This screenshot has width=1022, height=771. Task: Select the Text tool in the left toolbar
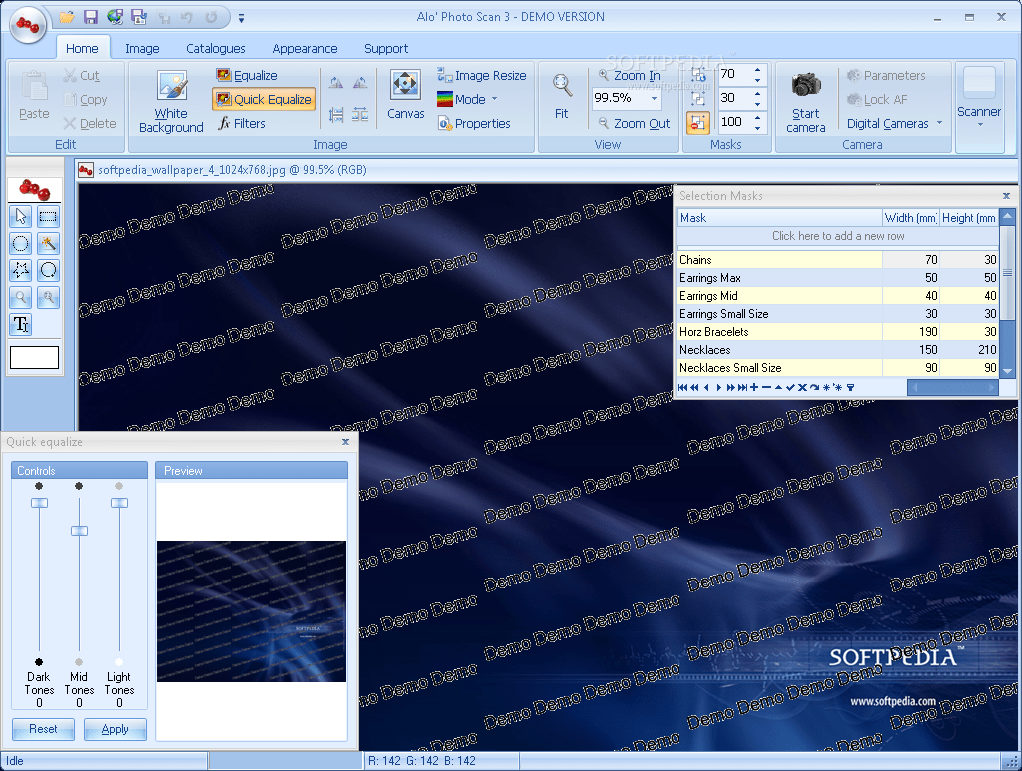20,324
